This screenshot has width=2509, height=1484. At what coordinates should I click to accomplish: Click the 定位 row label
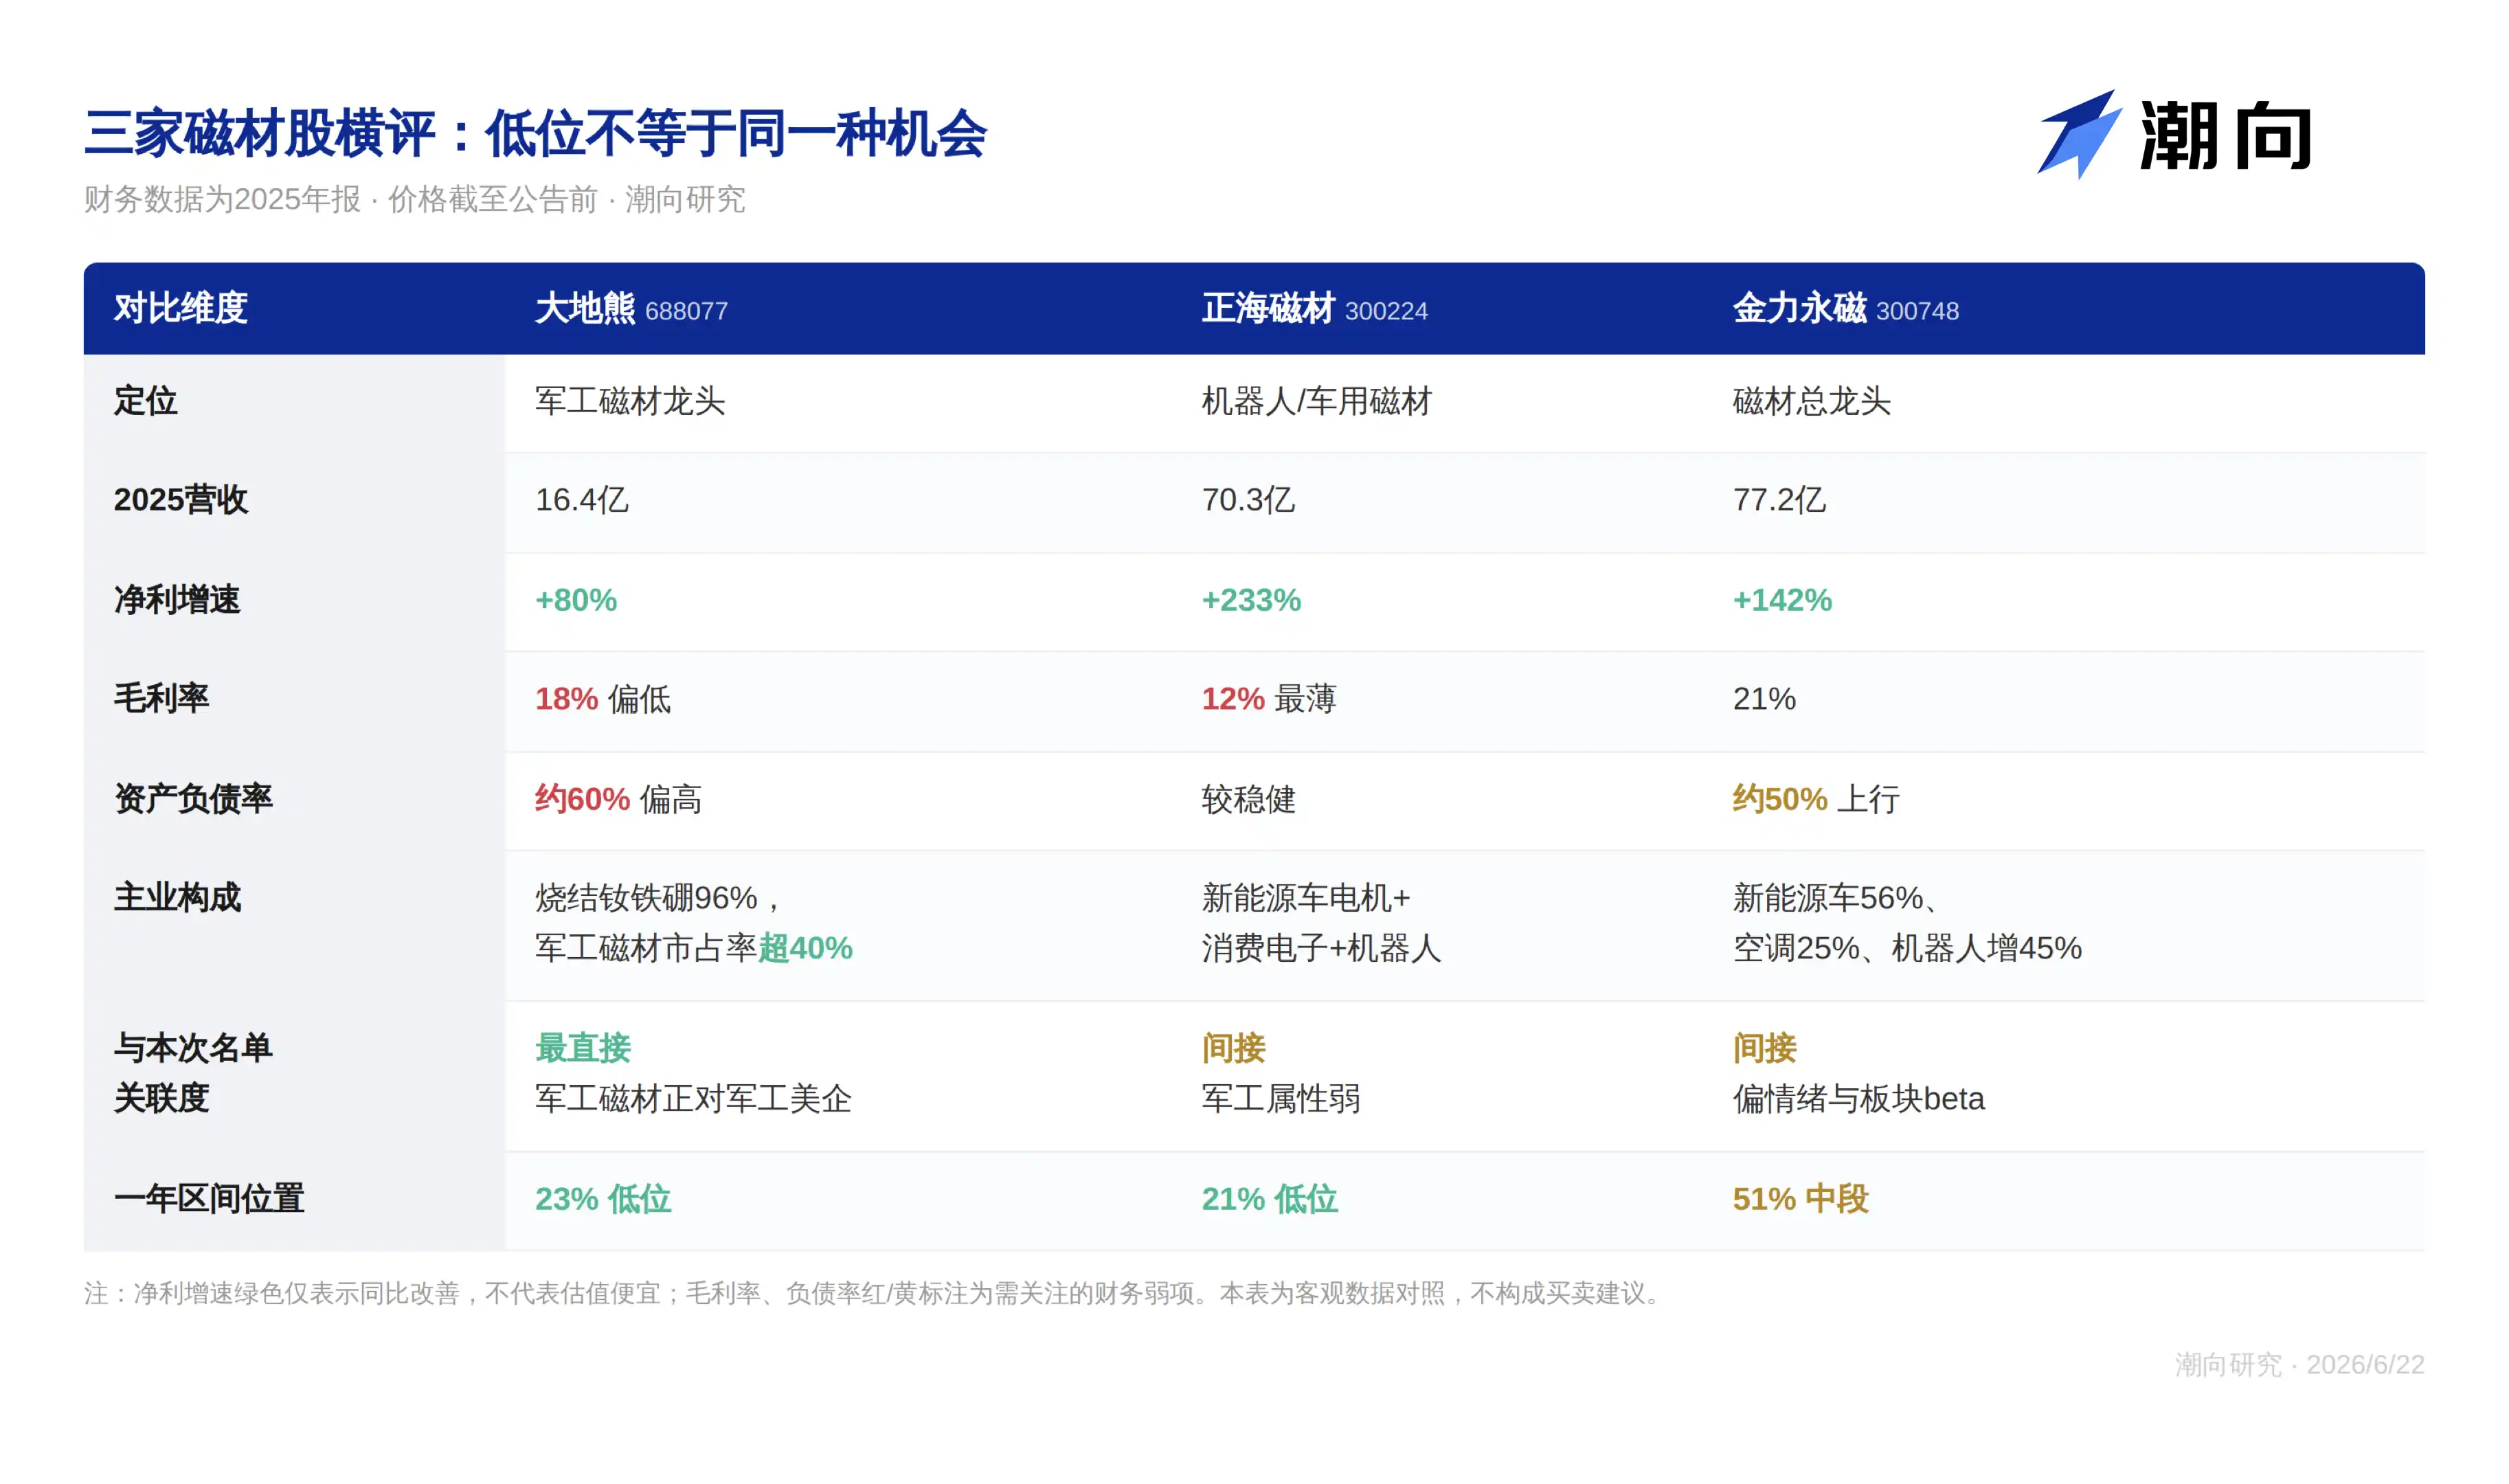[145, 401]
